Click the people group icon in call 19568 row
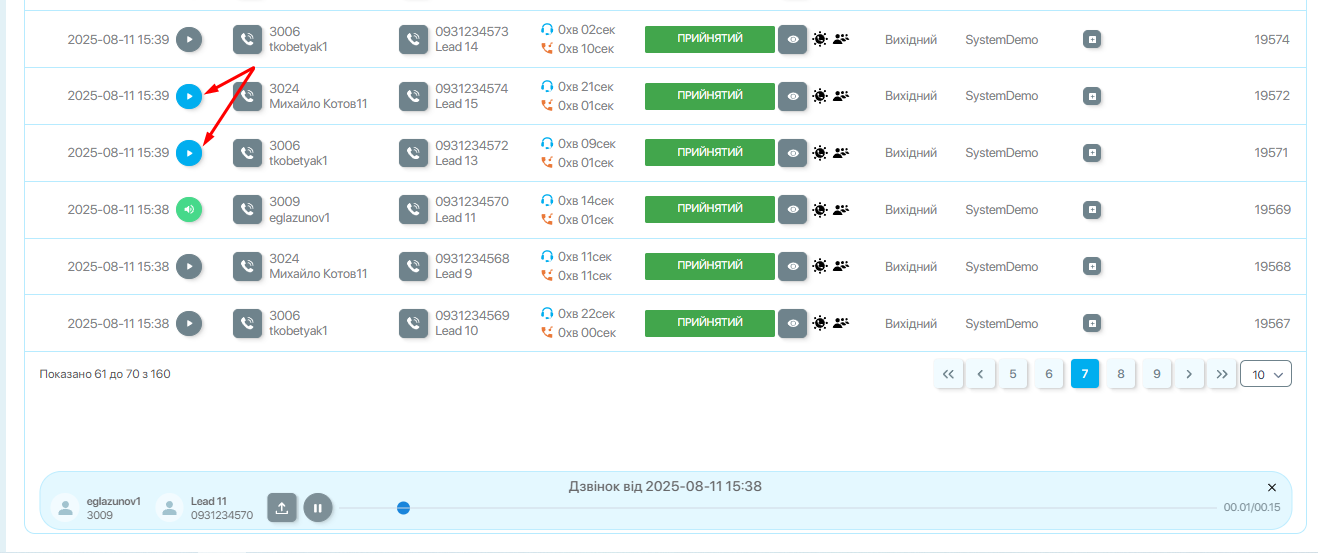 [841, 266]
